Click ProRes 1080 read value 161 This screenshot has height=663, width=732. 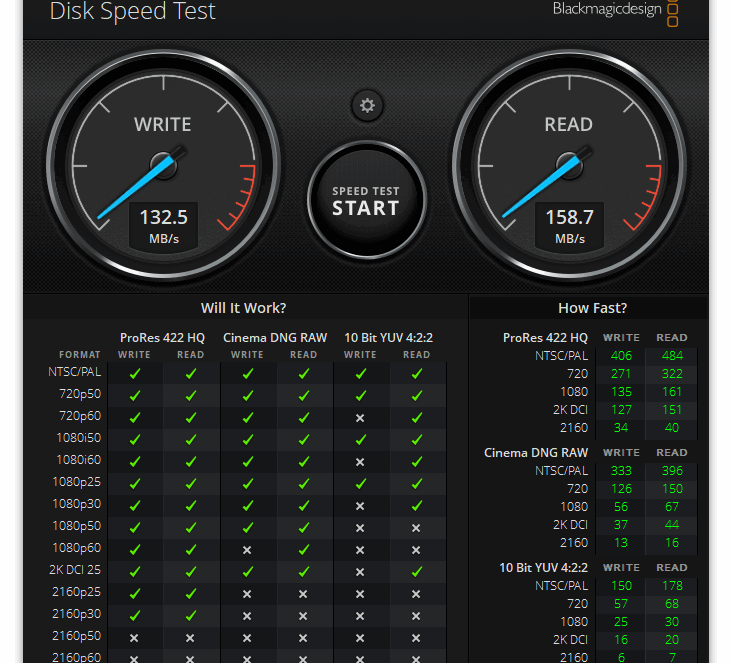pyautogui.click(x=672, y=392)
